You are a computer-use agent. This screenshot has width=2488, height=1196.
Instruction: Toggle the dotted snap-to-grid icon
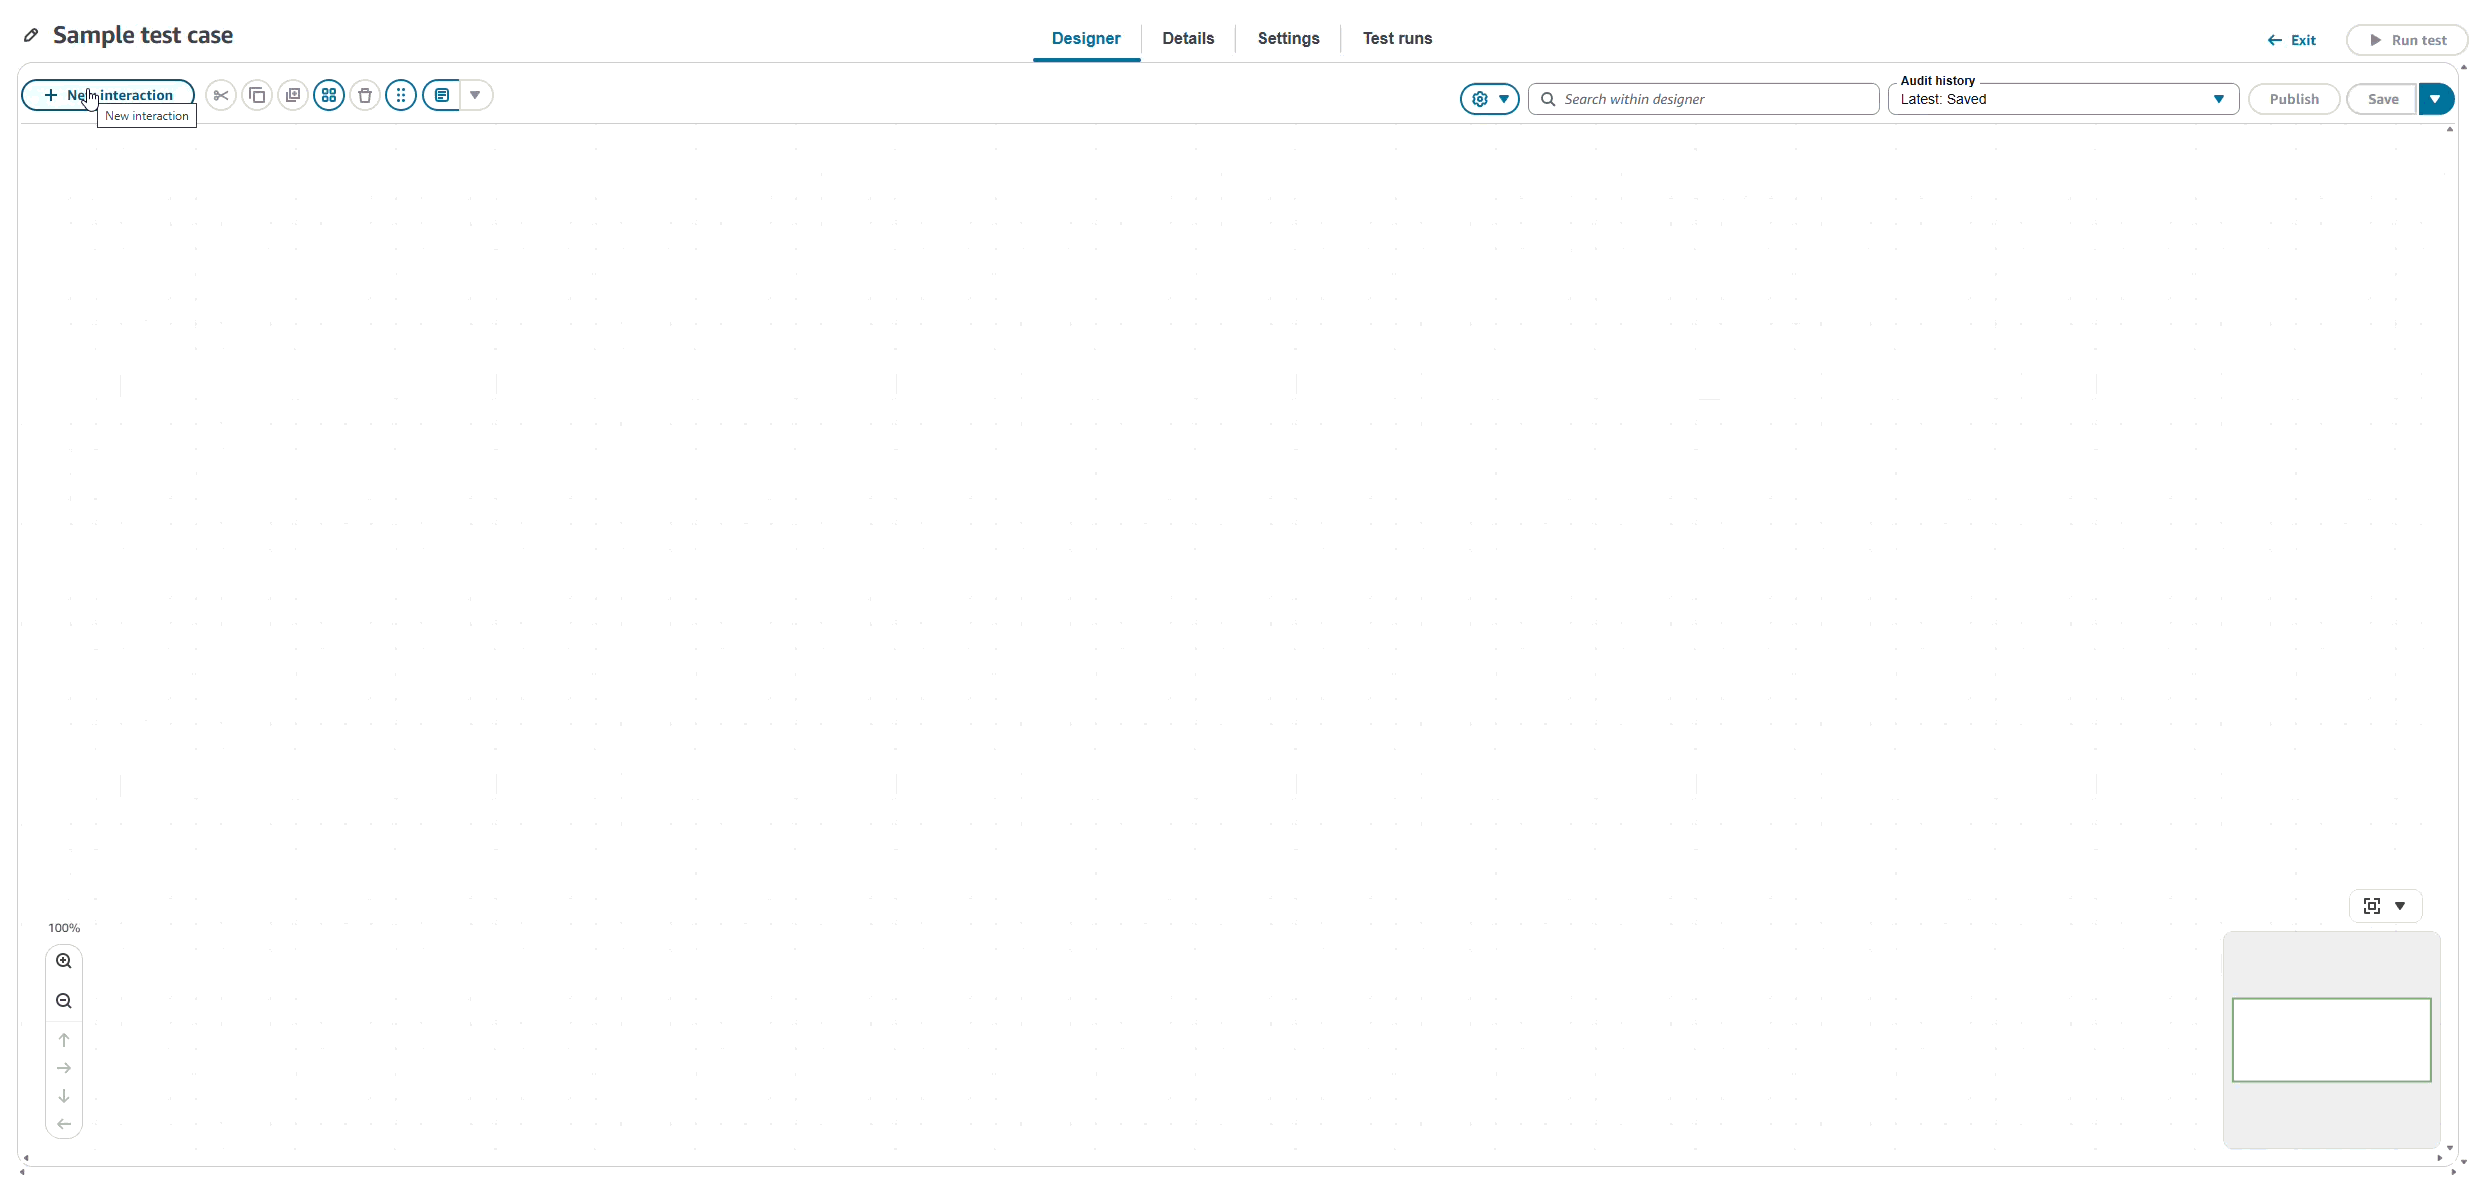click(401, 96)
